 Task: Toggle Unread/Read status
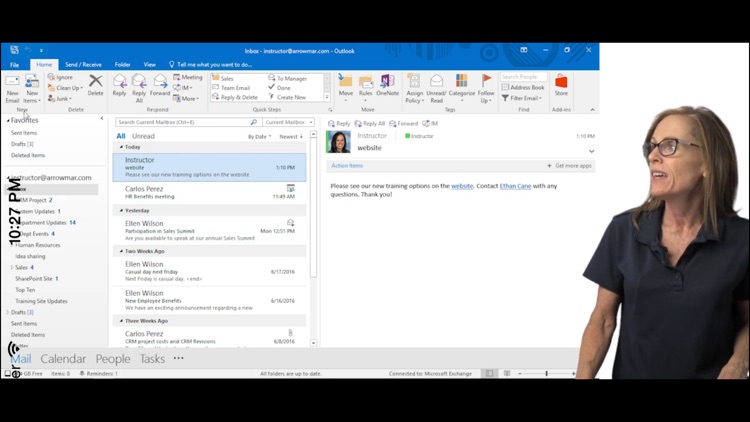[x=436, y=89]
